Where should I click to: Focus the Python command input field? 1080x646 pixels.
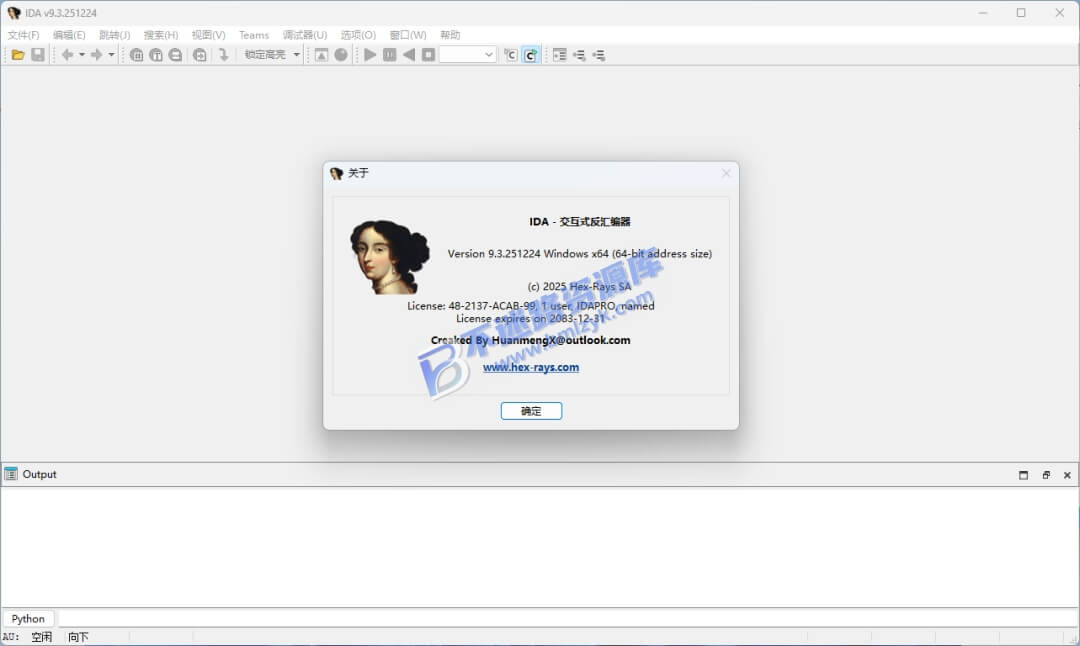[x=567, y=618]
